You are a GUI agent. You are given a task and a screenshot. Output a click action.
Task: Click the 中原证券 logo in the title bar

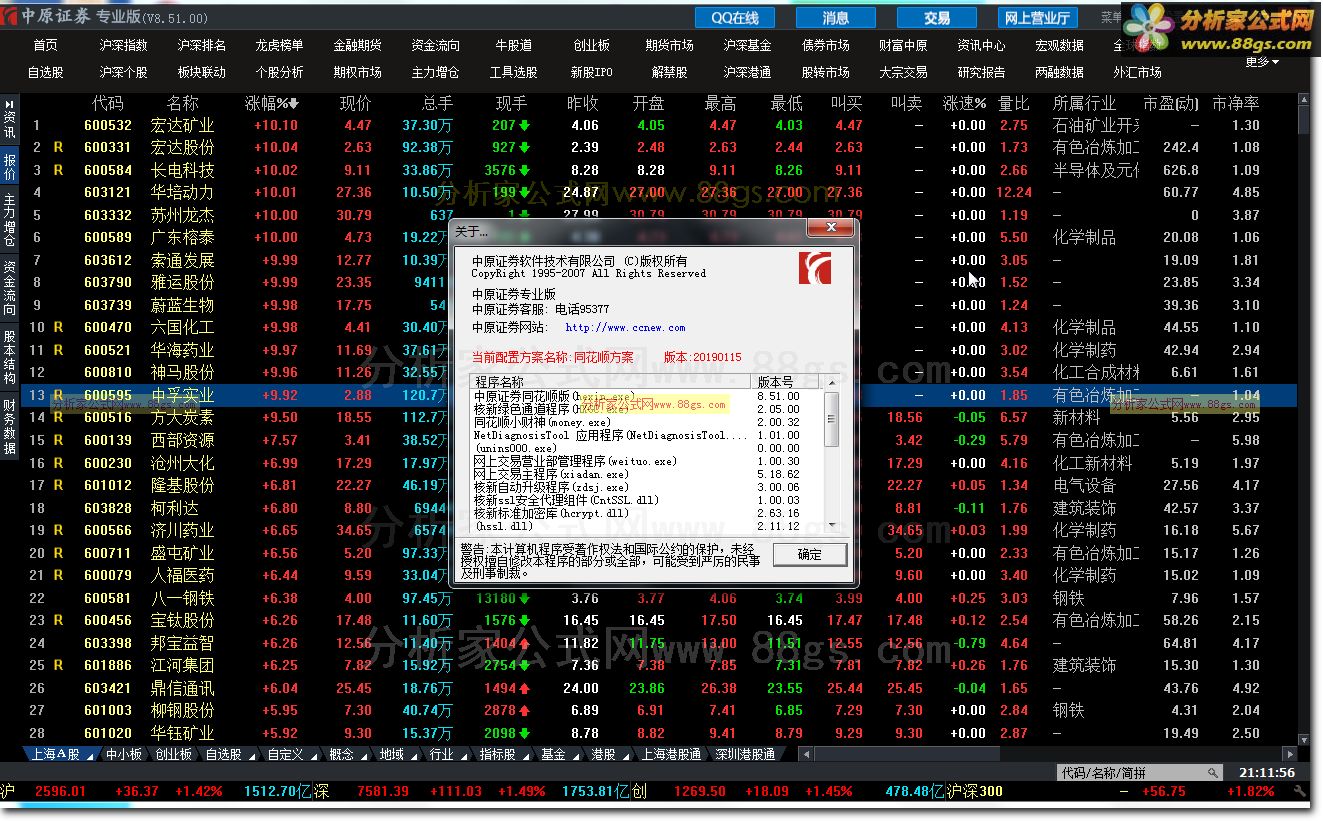point(11,16)
